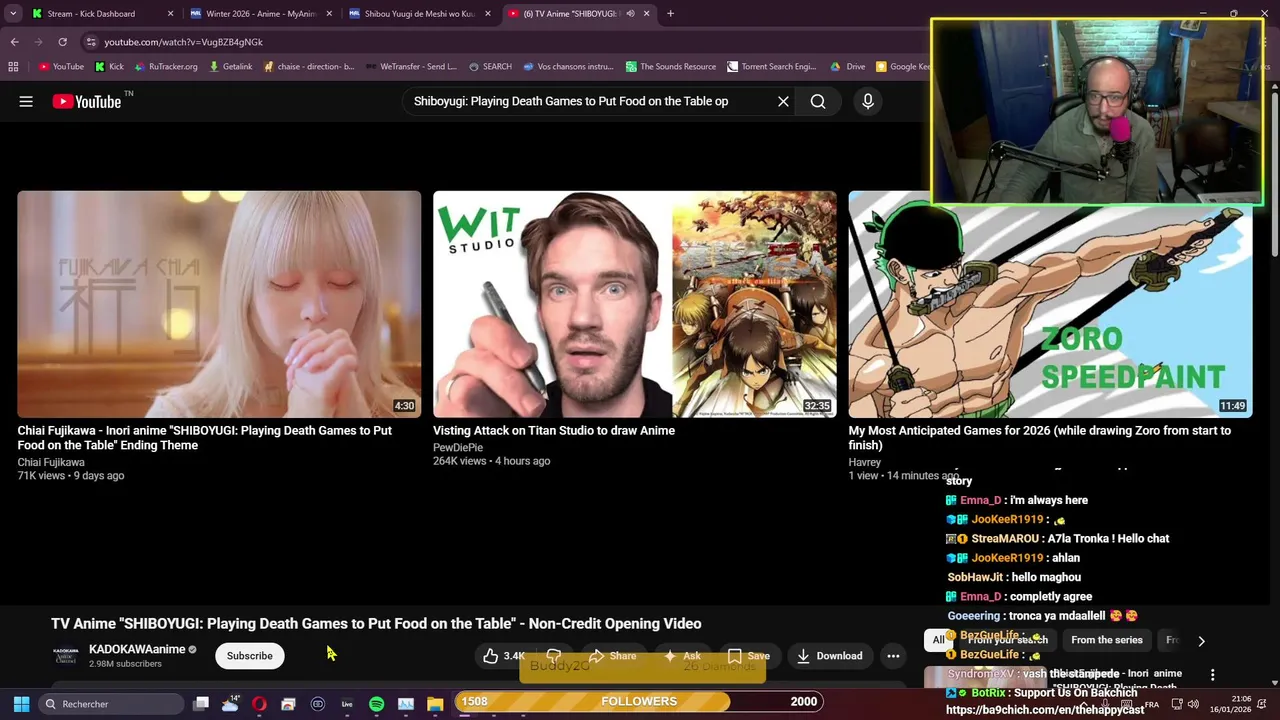Open the tab search chevron

(x=14, y=14)
